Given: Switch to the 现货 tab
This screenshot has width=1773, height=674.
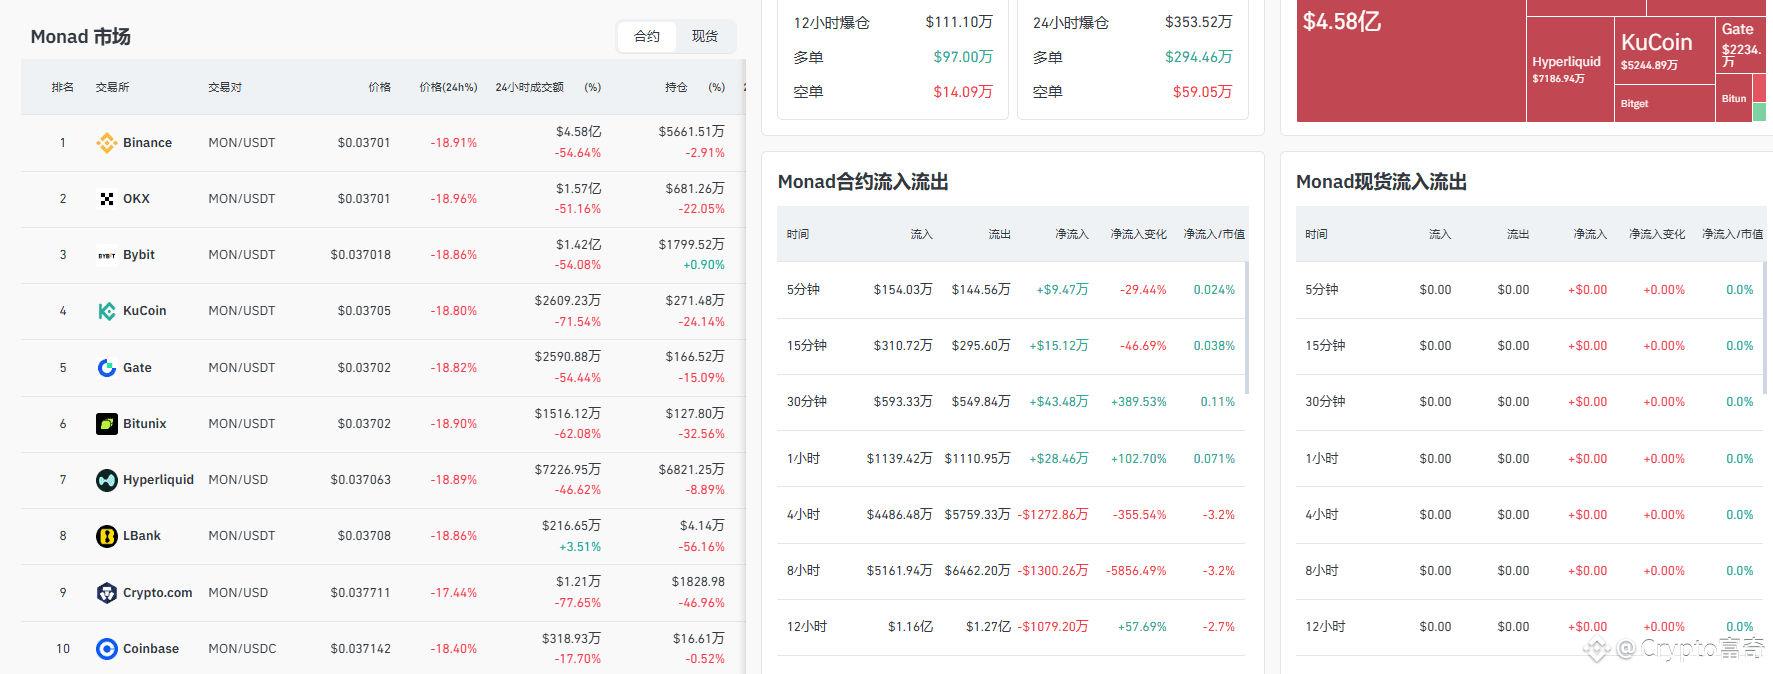Looking at the screenshot, I should 705,36.
